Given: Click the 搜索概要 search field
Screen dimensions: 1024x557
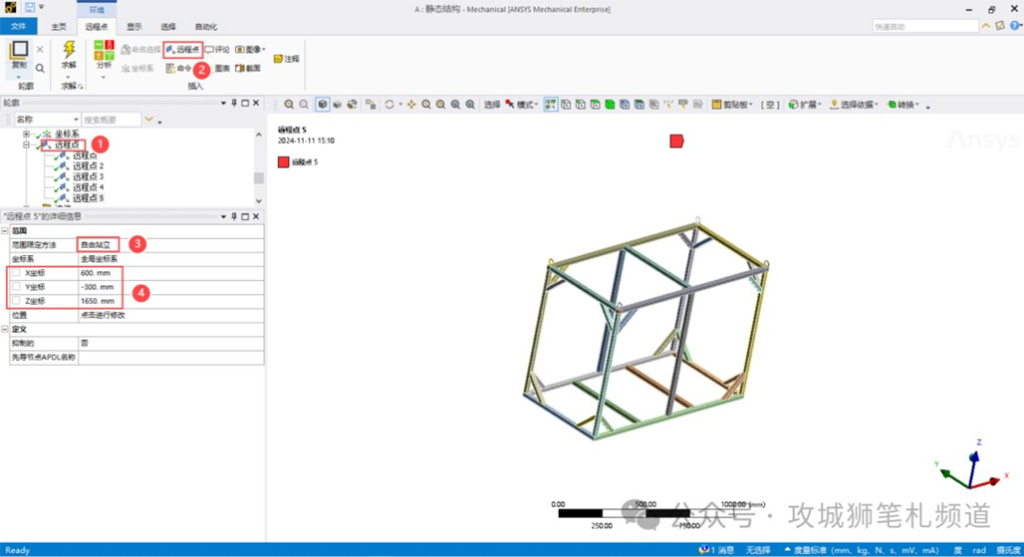Looking at the screenshot, I should [110, 119].
